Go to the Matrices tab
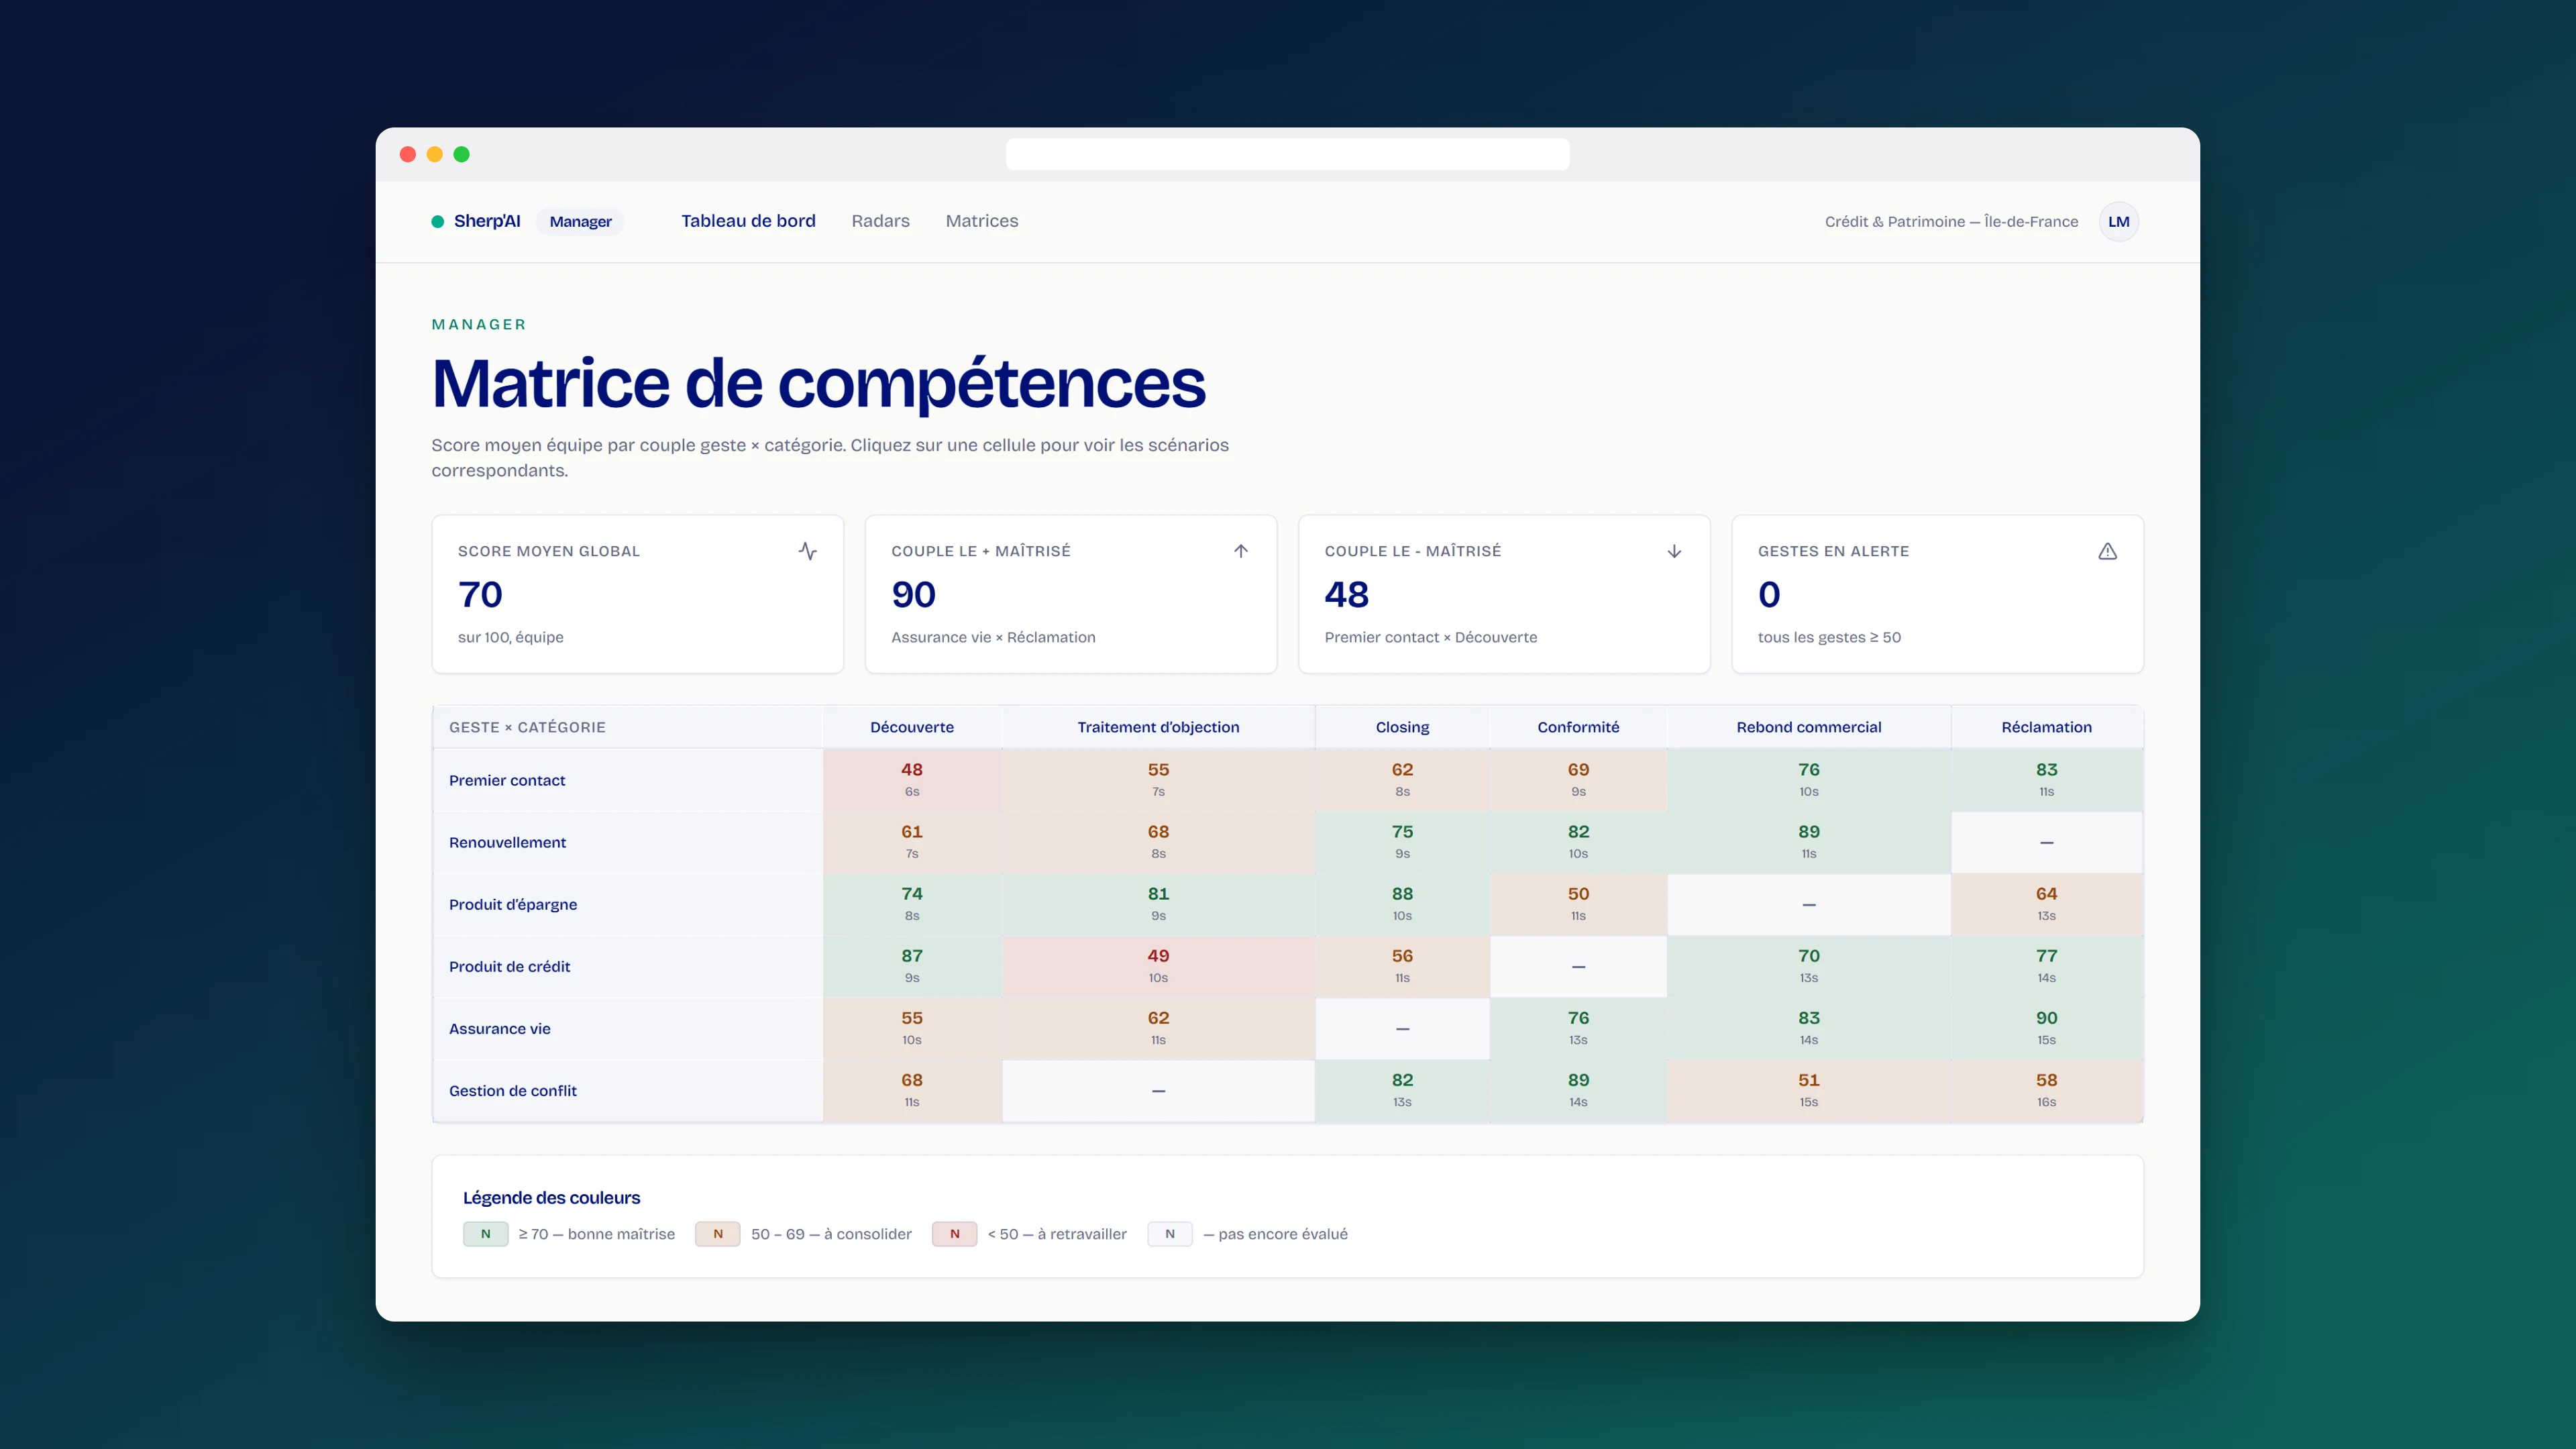 pos(982,221)
